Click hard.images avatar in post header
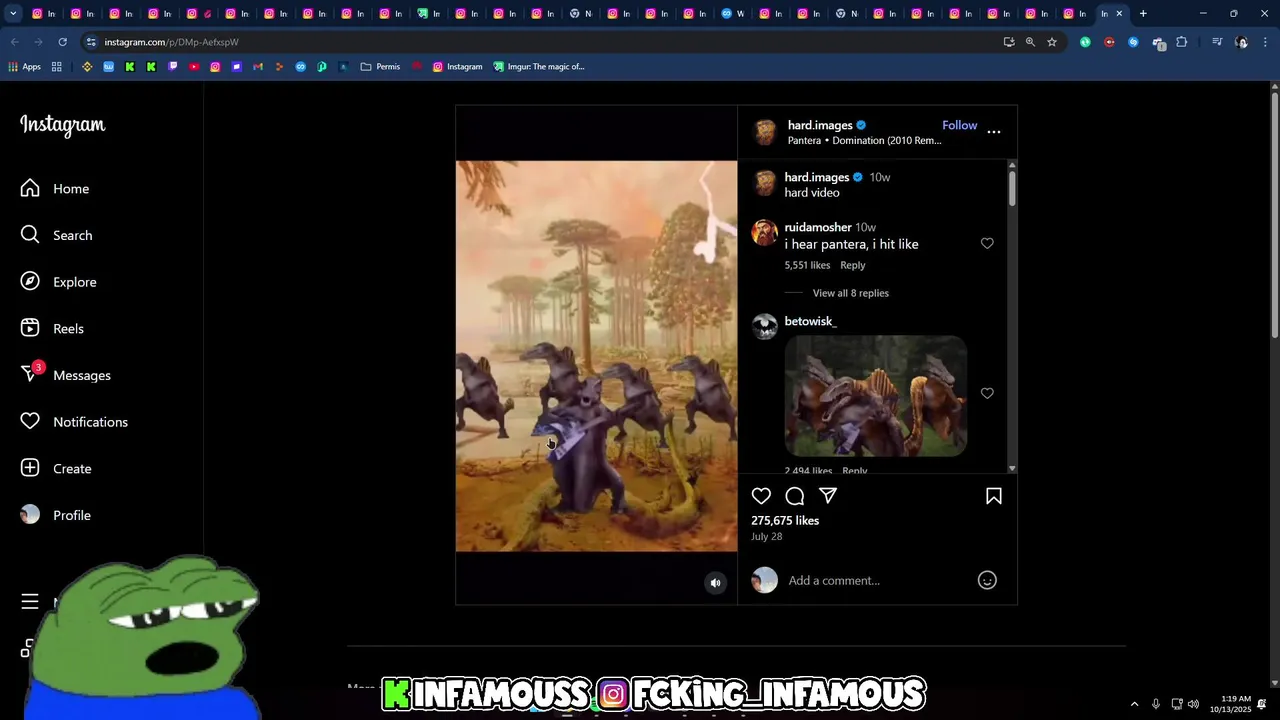The width and height of the screenshot is (1280, 720). tap(765, 132)
